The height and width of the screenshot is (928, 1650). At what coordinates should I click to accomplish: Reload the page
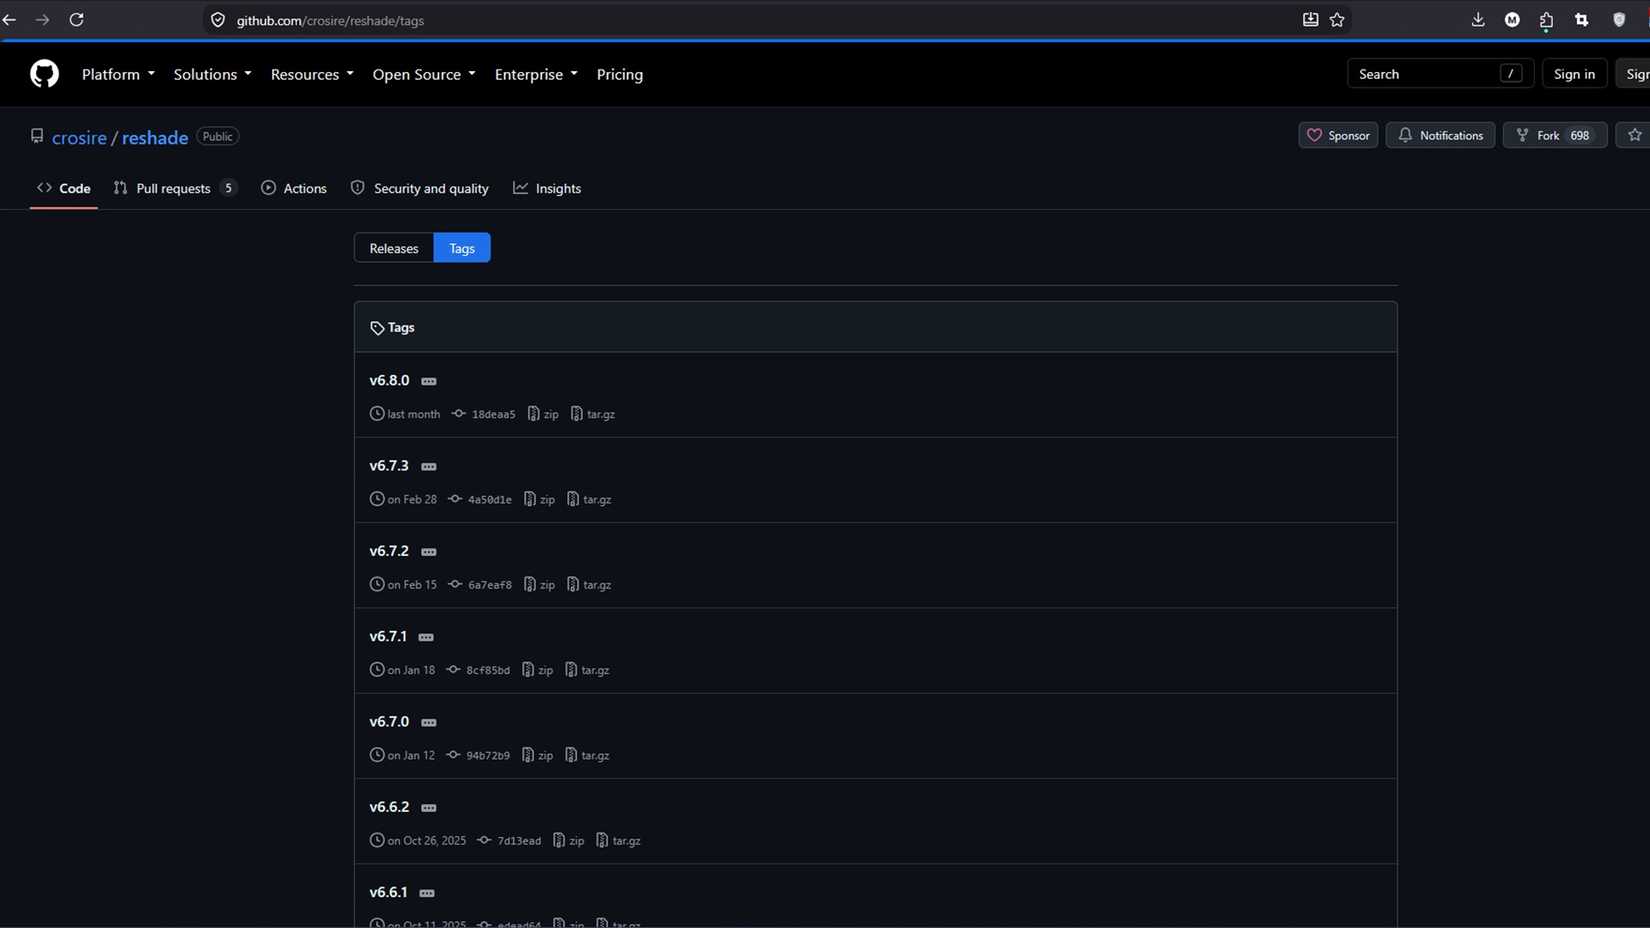(x=76, y=20)
